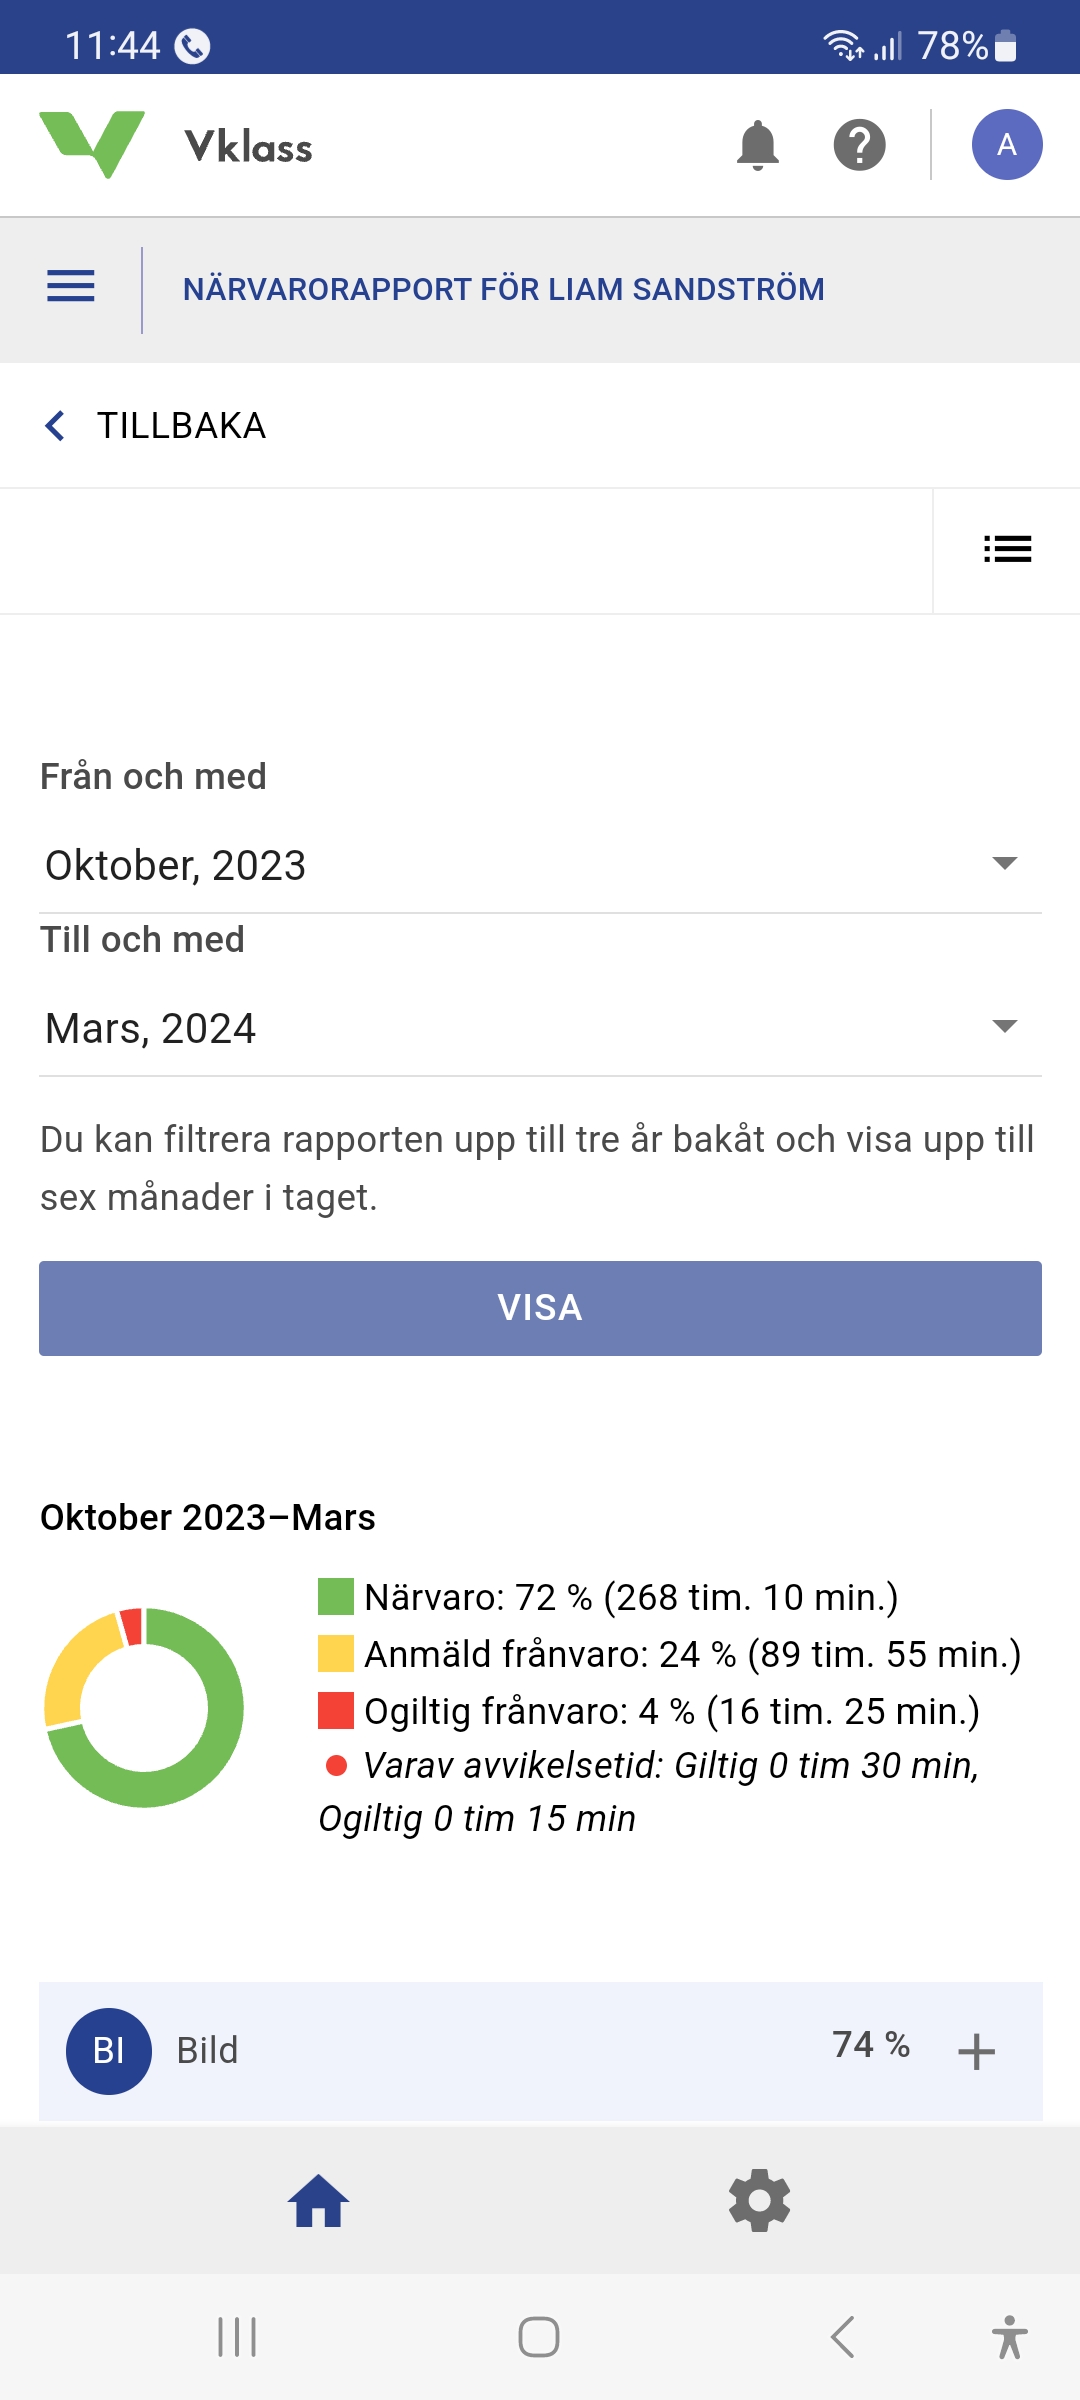The image size is (1080, 2400).
Task: Go back with the TILLBAKA link
Action: (x=156, y=426)
